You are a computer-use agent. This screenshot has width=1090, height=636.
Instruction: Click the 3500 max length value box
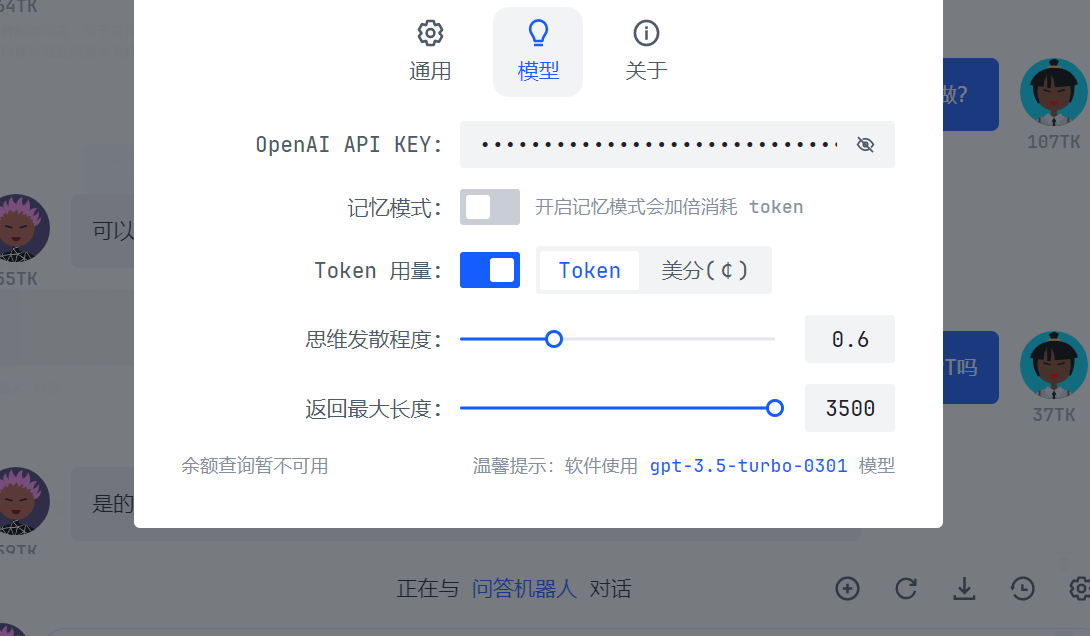(849, 408)
